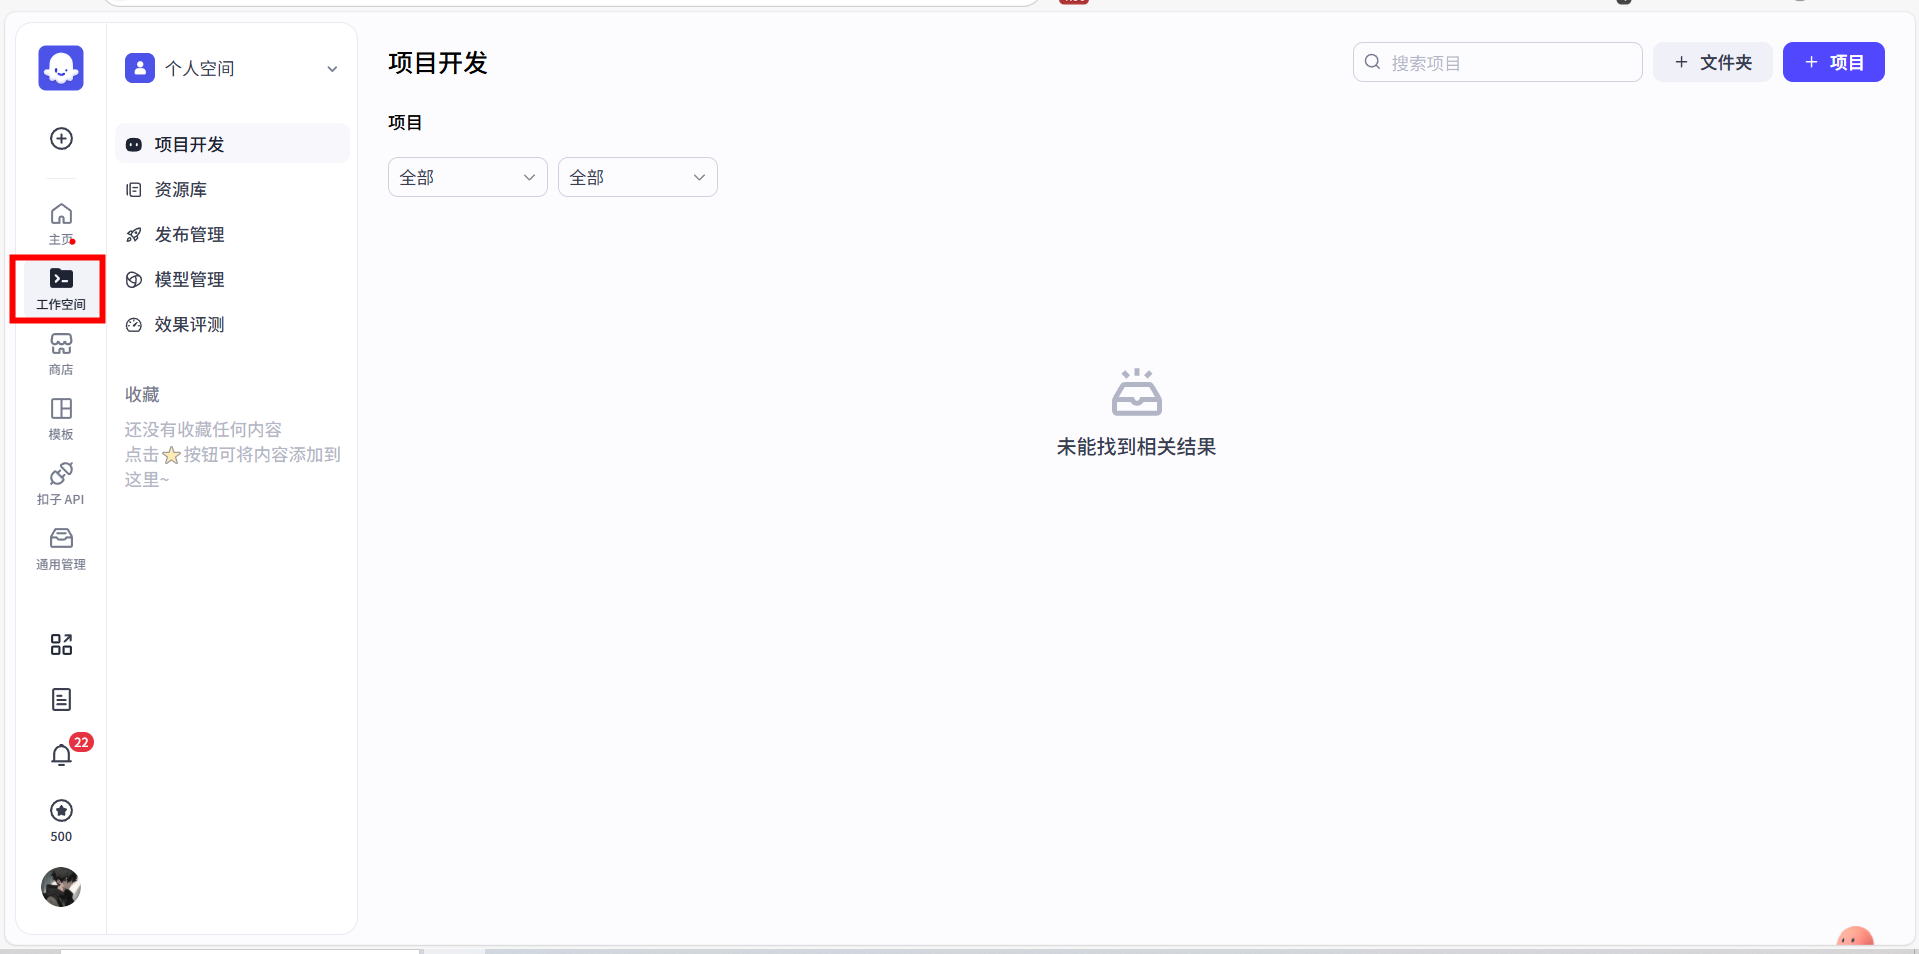Screen dimensions: 1919x954
Task: Open the second 全部 filter dropdown
Action: point(637,178)
